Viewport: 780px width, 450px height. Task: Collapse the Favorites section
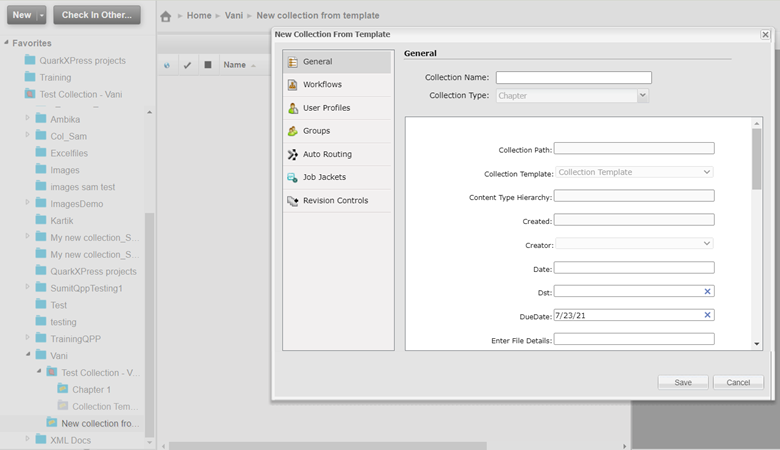point(6,42)
